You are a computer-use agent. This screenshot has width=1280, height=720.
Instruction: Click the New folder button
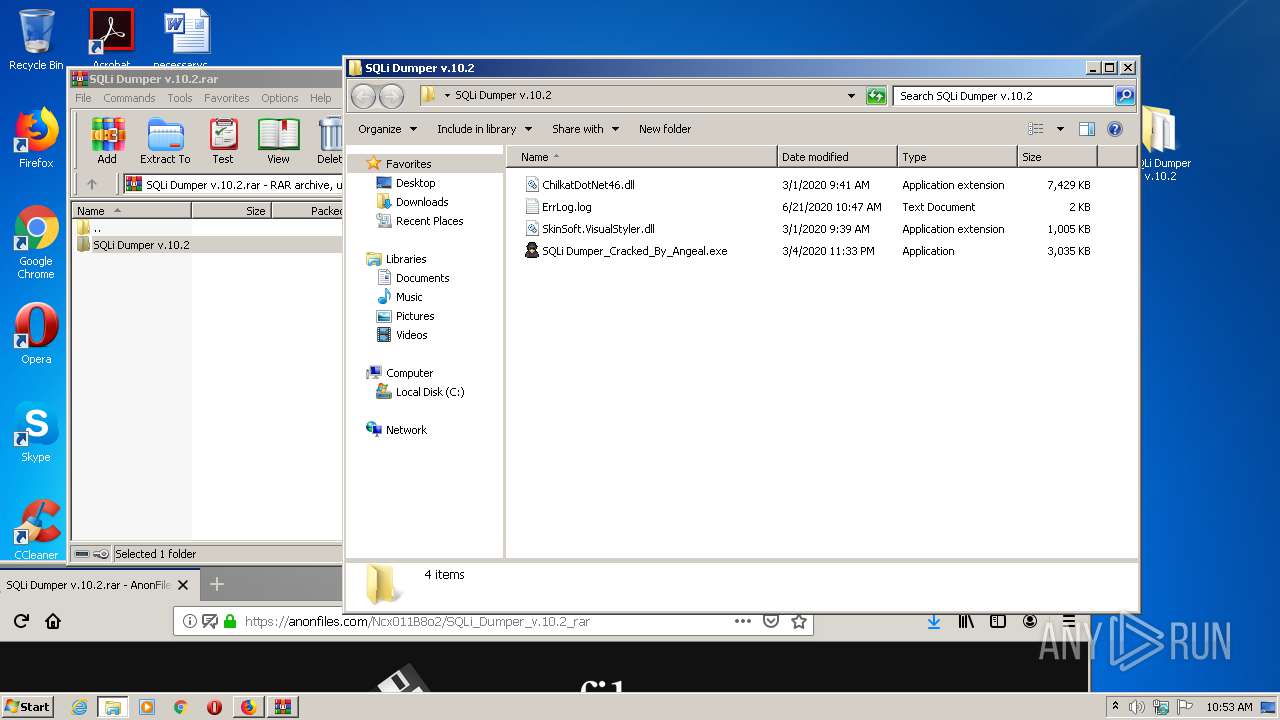pos(665,129)
